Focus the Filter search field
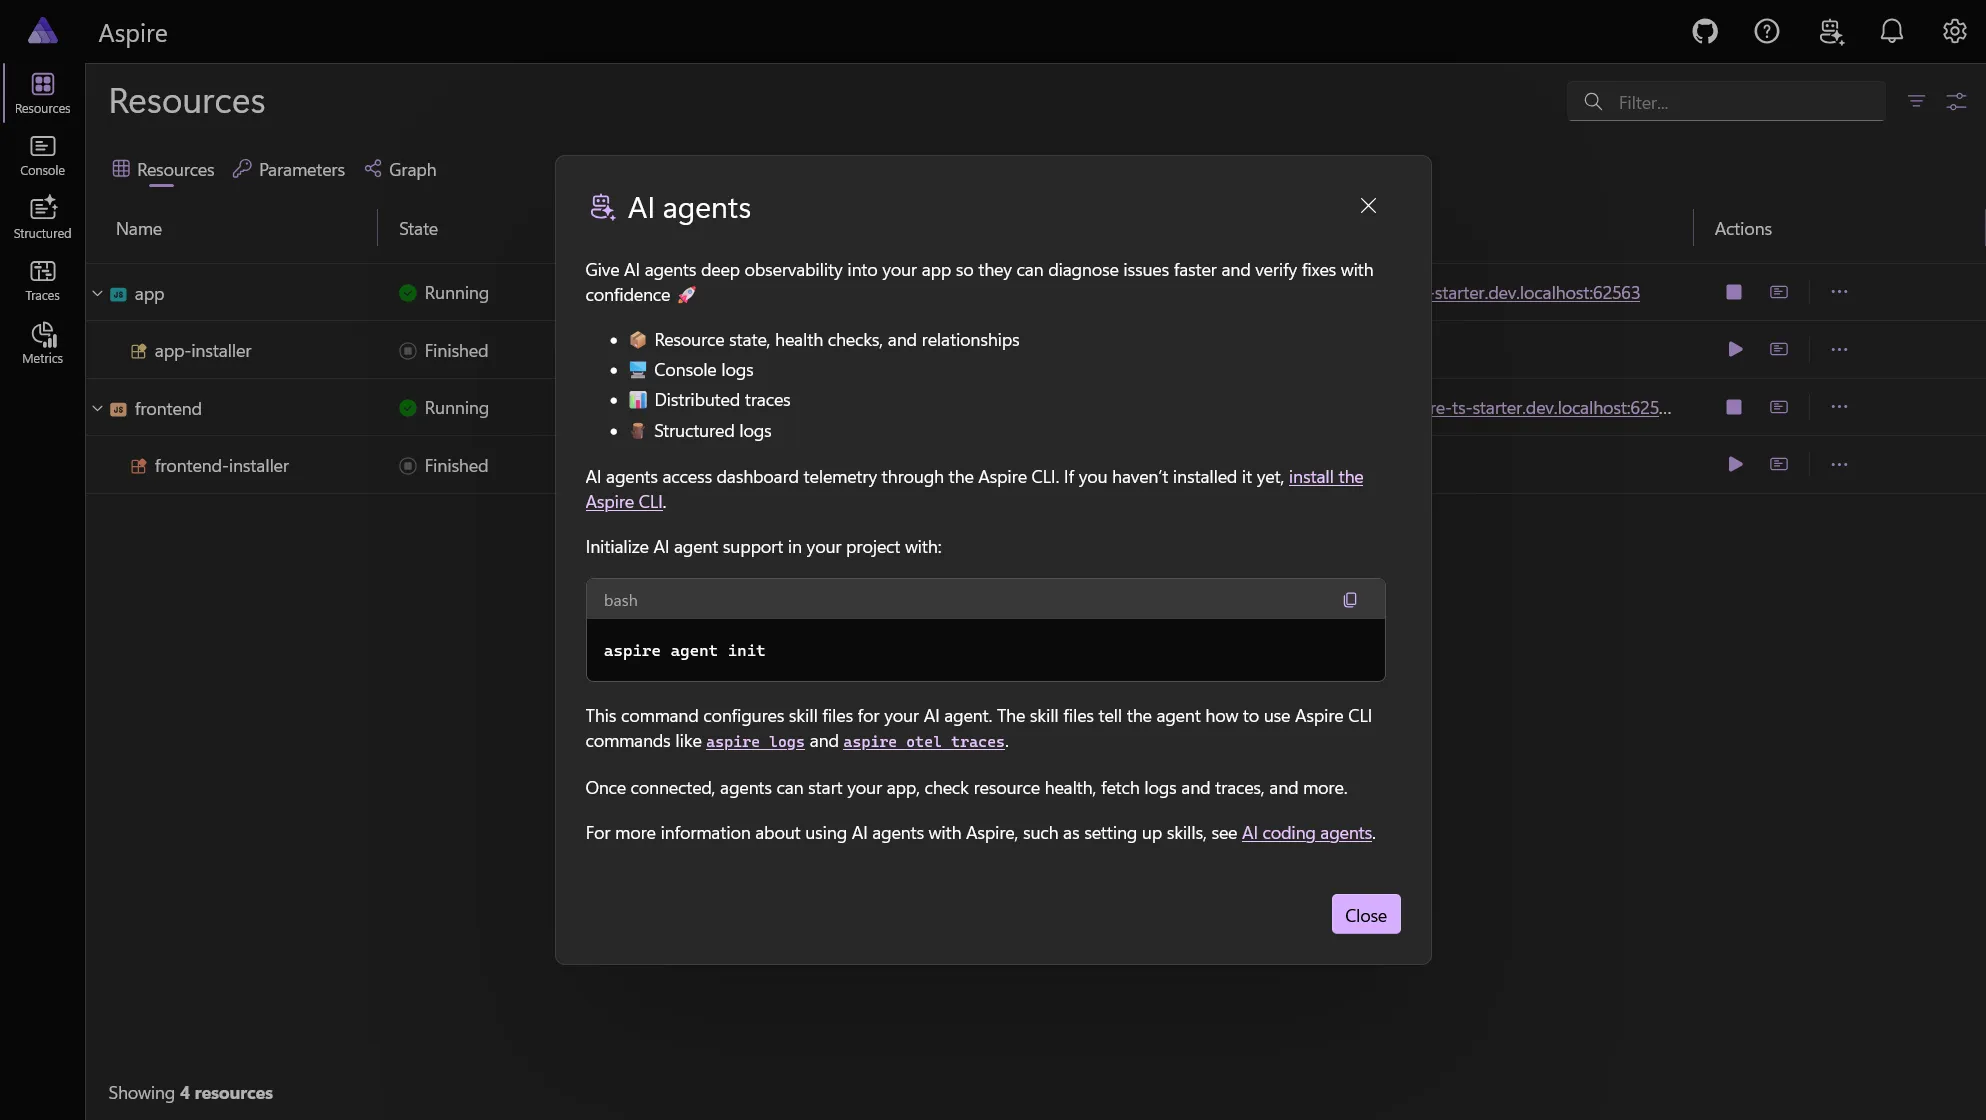The image size is (1986, 1120). (x=1726, y=101)
